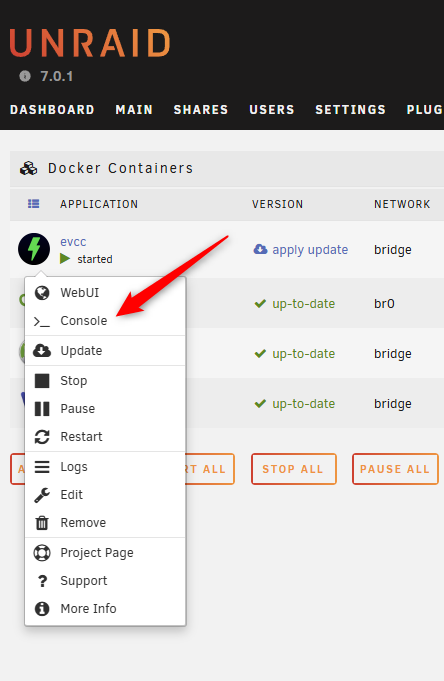
Task: Click the version info icon near 7.0.1
Action: (25, 76)
